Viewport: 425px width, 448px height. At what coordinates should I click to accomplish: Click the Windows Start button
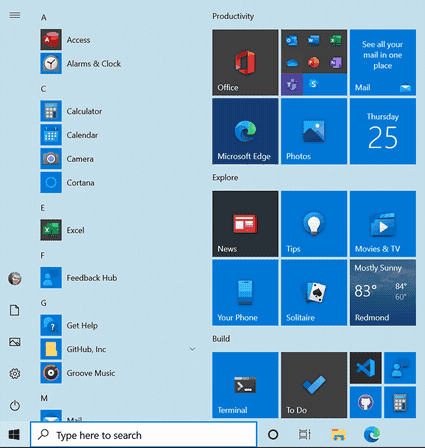[x=14, y=435]
